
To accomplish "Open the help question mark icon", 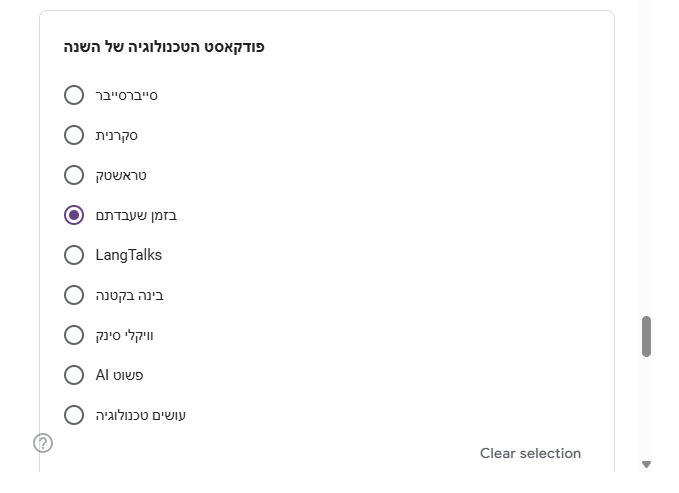I will click(x=43, y=443).
